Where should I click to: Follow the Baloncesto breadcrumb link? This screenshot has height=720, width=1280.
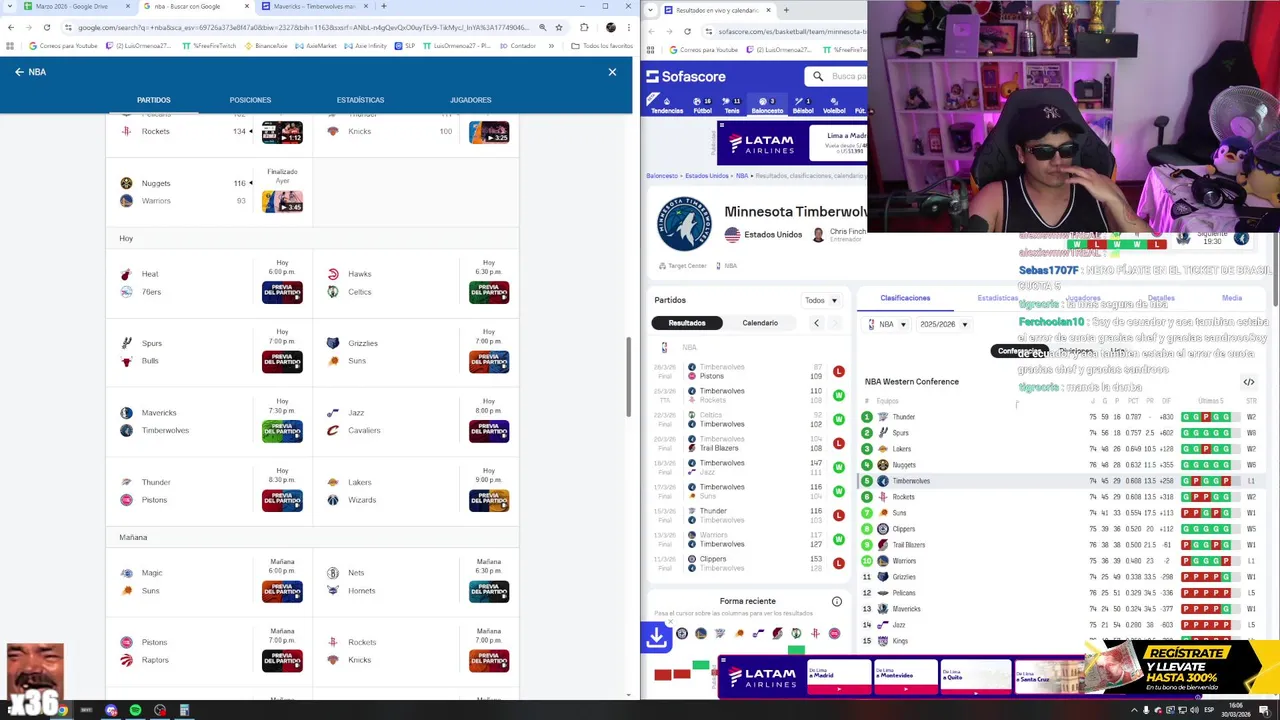pos(662,176)
